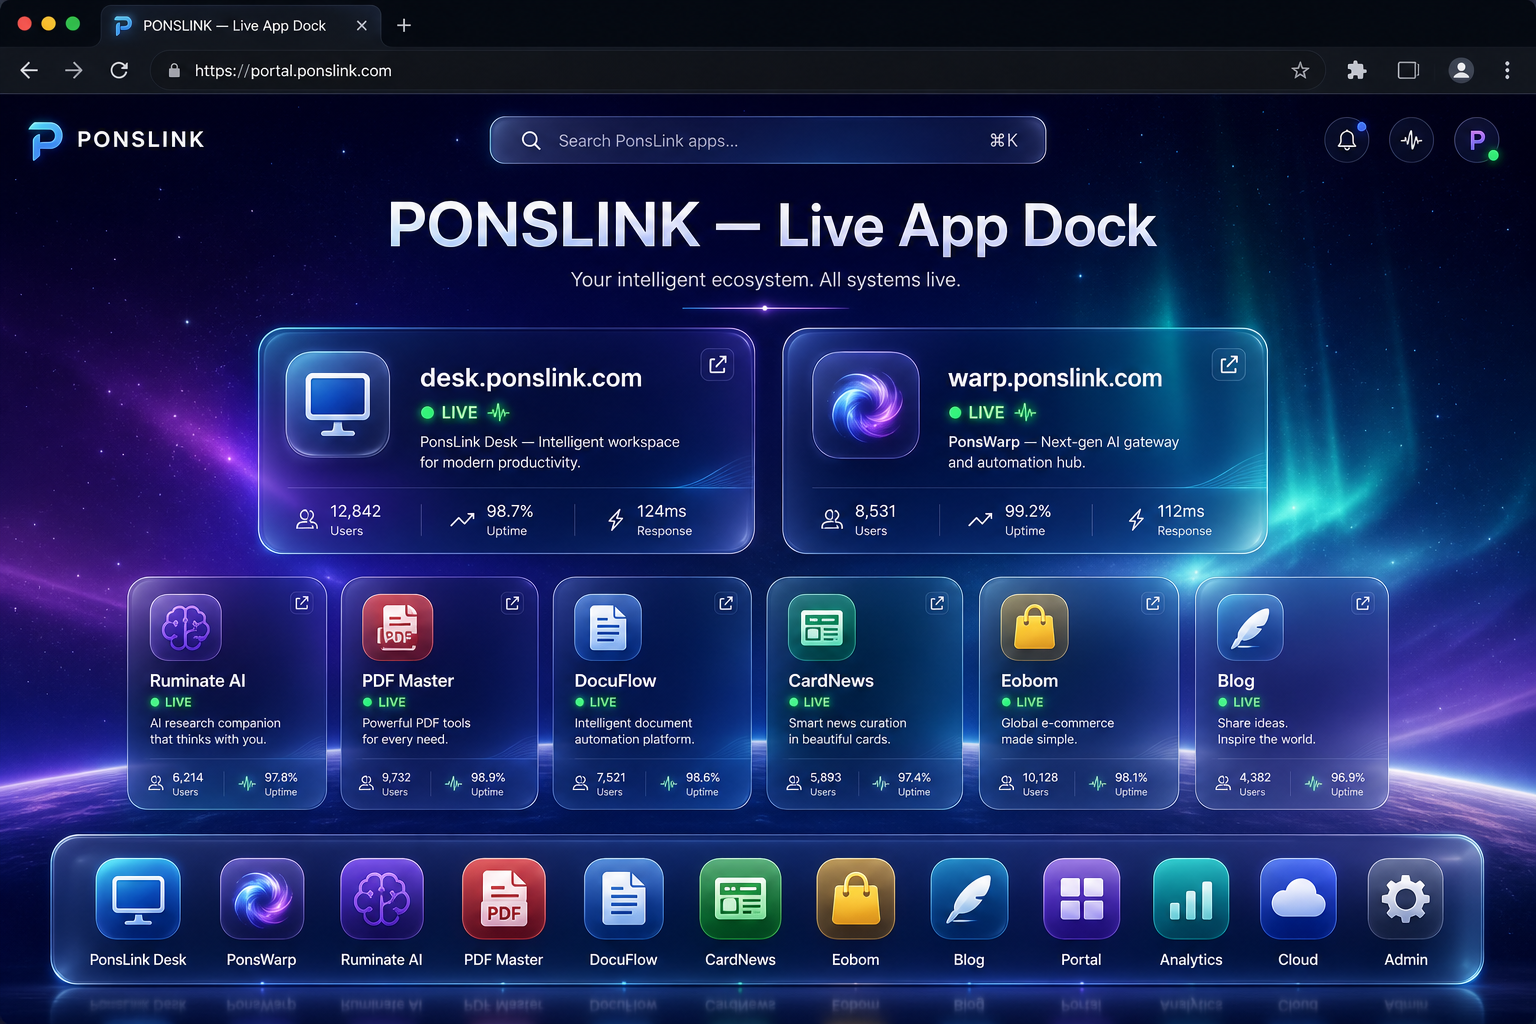Open system activity pulse icon in the header
The height and width of the screenshot is (1024, 1536).
pyautogui.click(x=1411, y=140)
